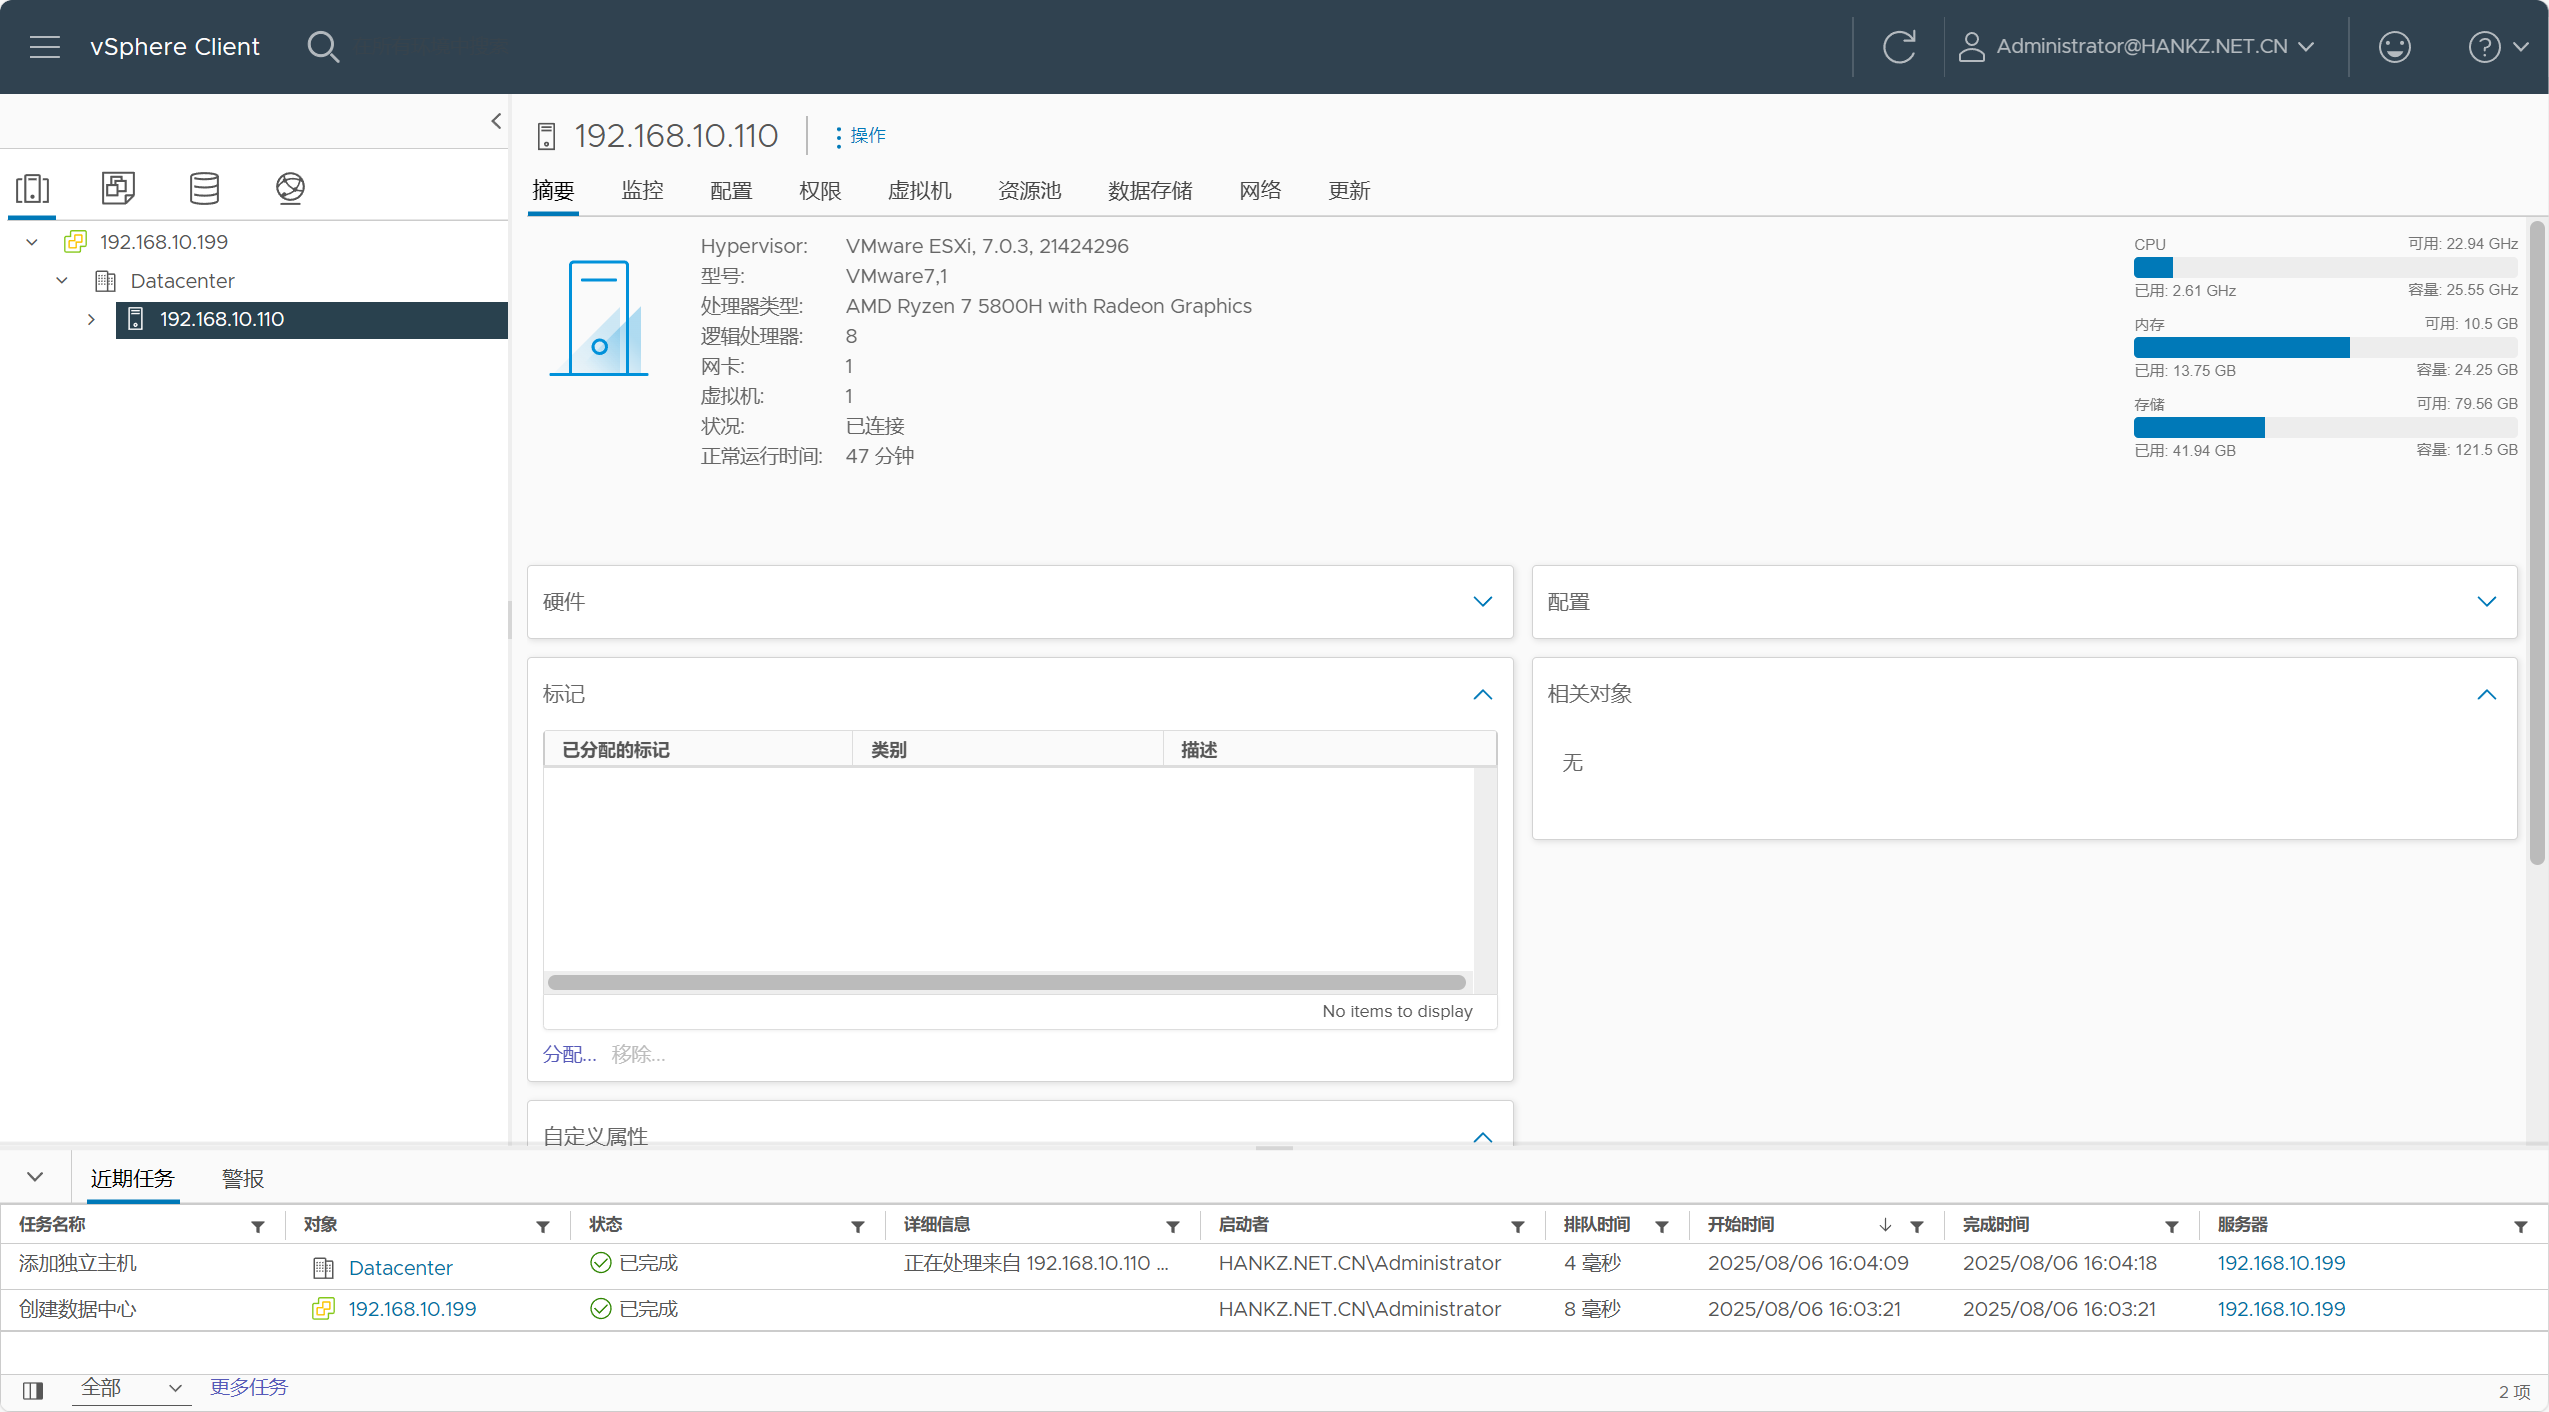Screen dimensions: 2549x1412
Task: Switch to the 权限 tab
Action: (820, 191)
